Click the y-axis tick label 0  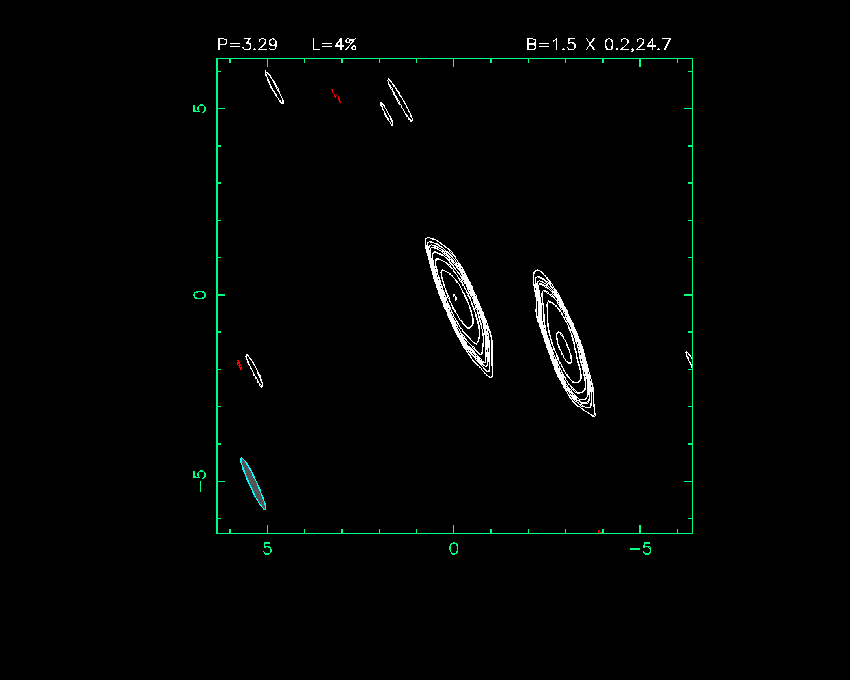click(x=199, y=295)
